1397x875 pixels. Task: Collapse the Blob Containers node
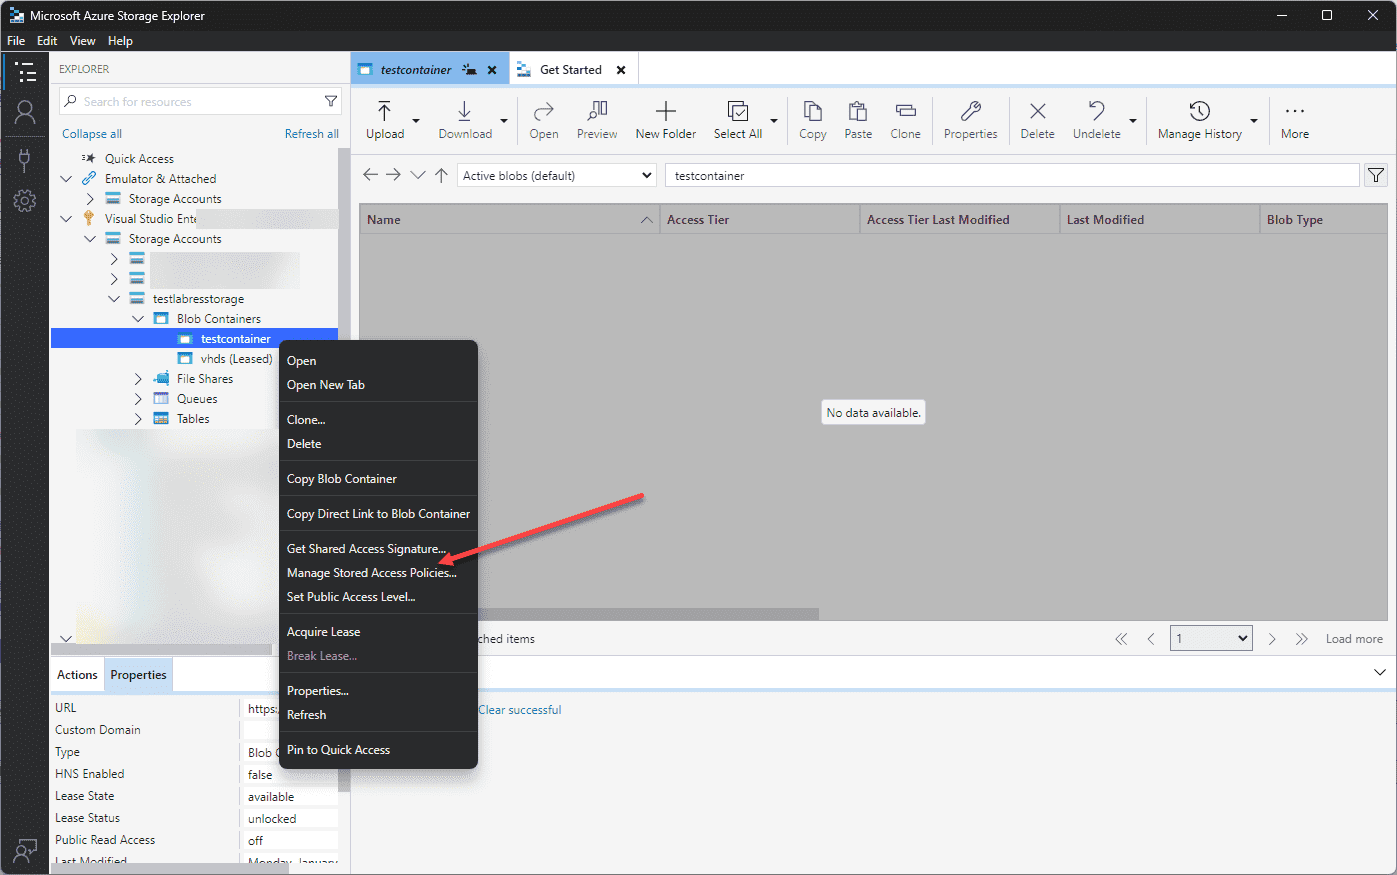point(138,319)
